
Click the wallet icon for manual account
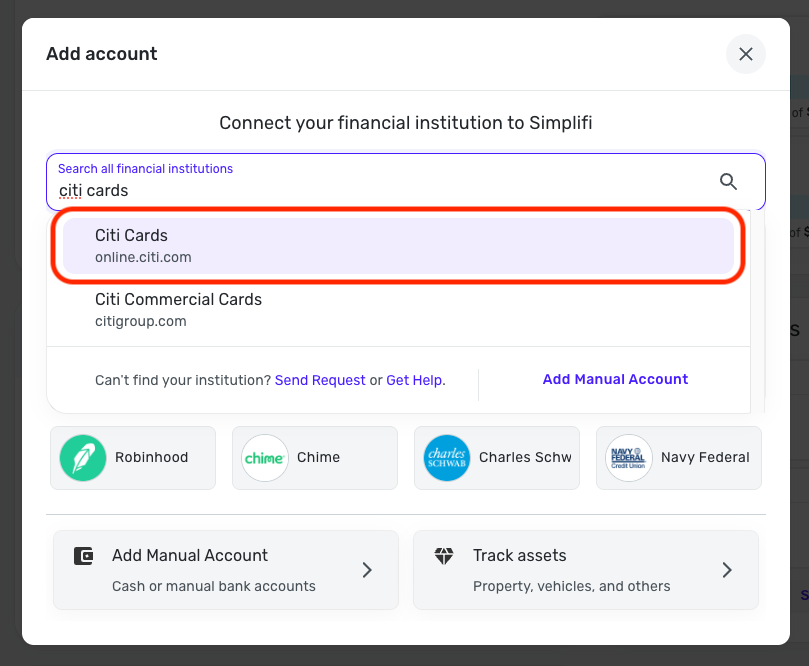pos(84,556)
